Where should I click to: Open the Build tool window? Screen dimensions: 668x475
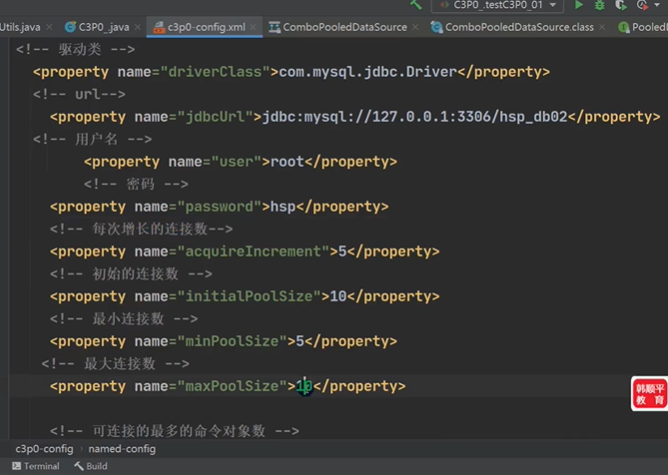(x=91, y=466)
